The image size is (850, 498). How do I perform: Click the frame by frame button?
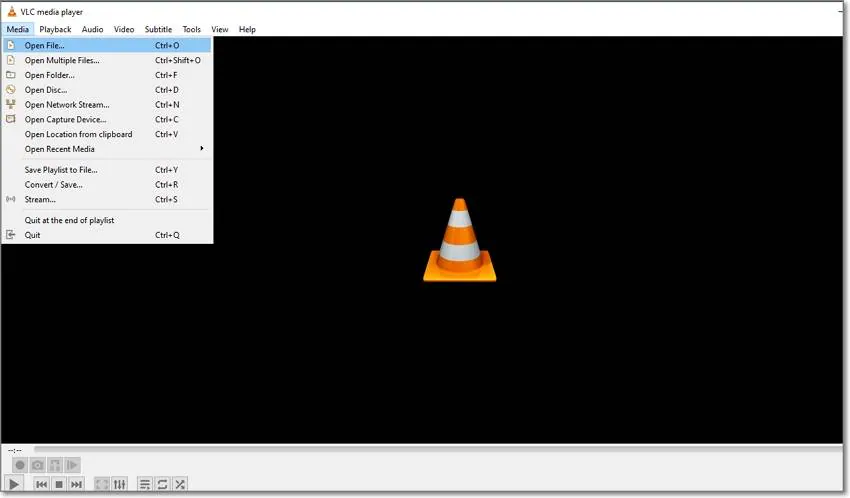coord(72,465)
